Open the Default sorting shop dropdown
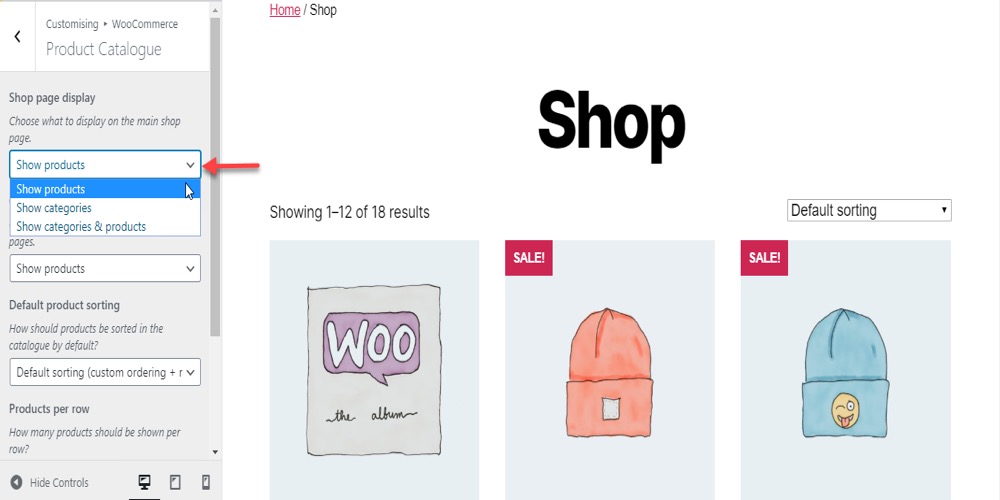 [x=869, y=210]
